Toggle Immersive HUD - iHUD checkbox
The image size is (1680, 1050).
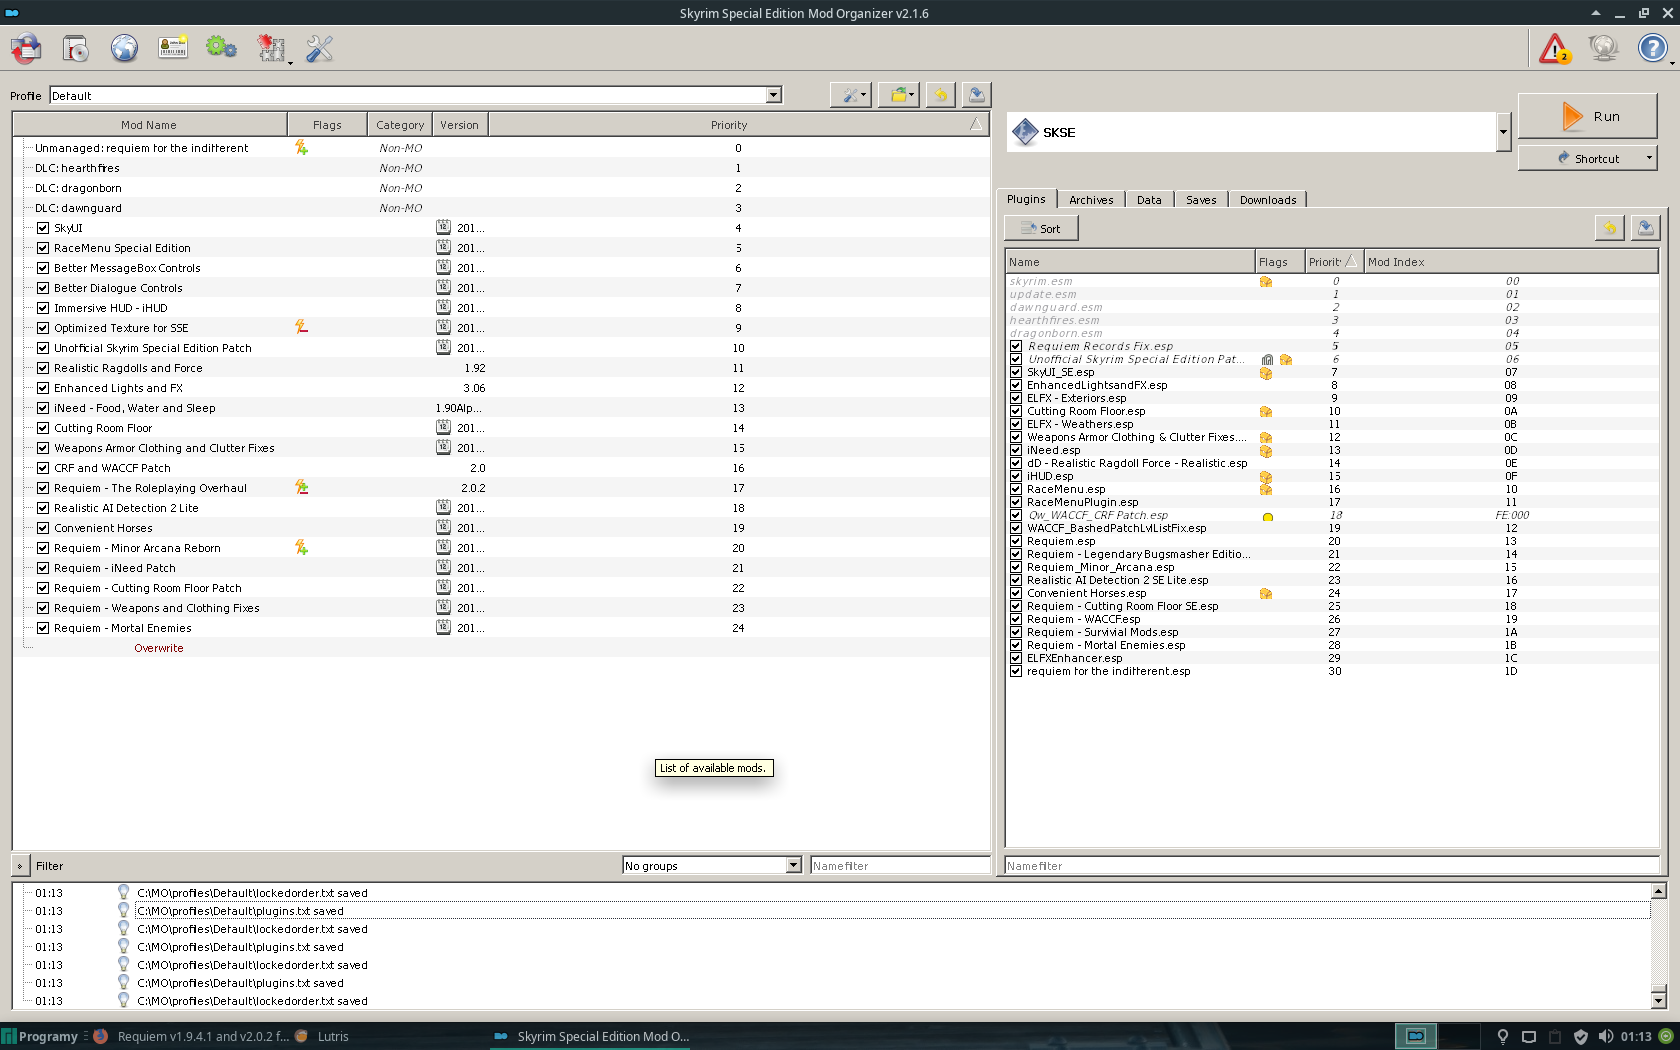click(43, 308)
